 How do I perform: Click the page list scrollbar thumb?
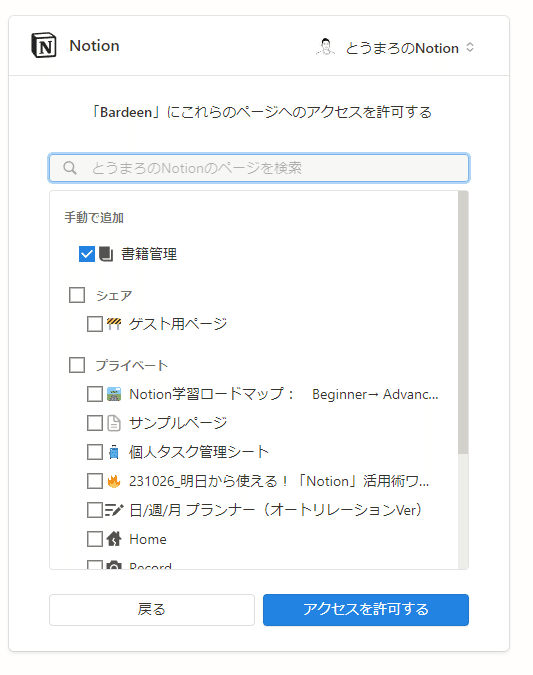[463, 322]
